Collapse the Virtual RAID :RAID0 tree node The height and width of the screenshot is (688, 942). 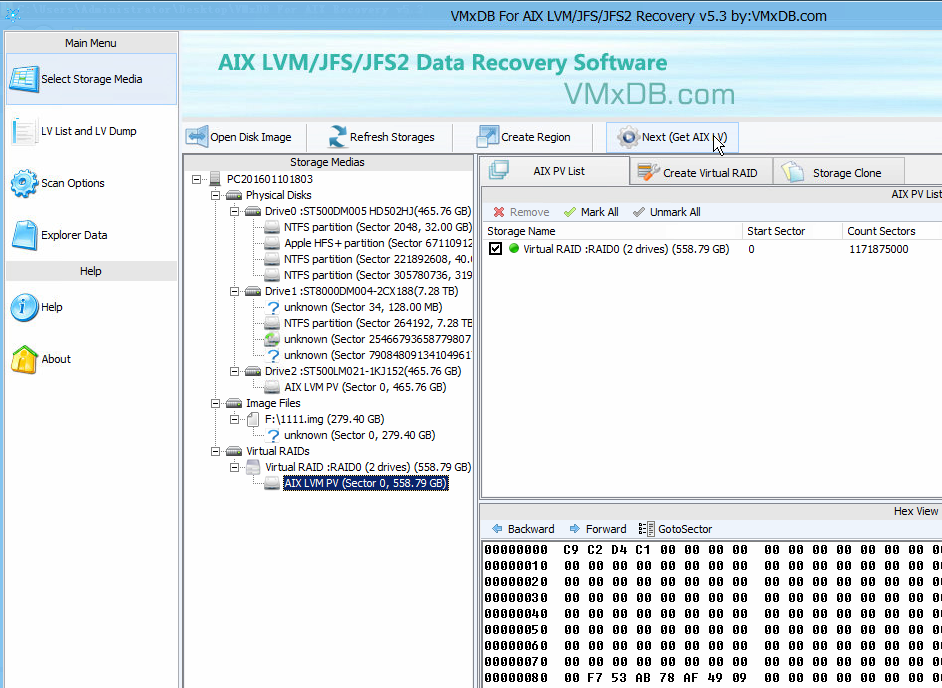click(234, 467)
